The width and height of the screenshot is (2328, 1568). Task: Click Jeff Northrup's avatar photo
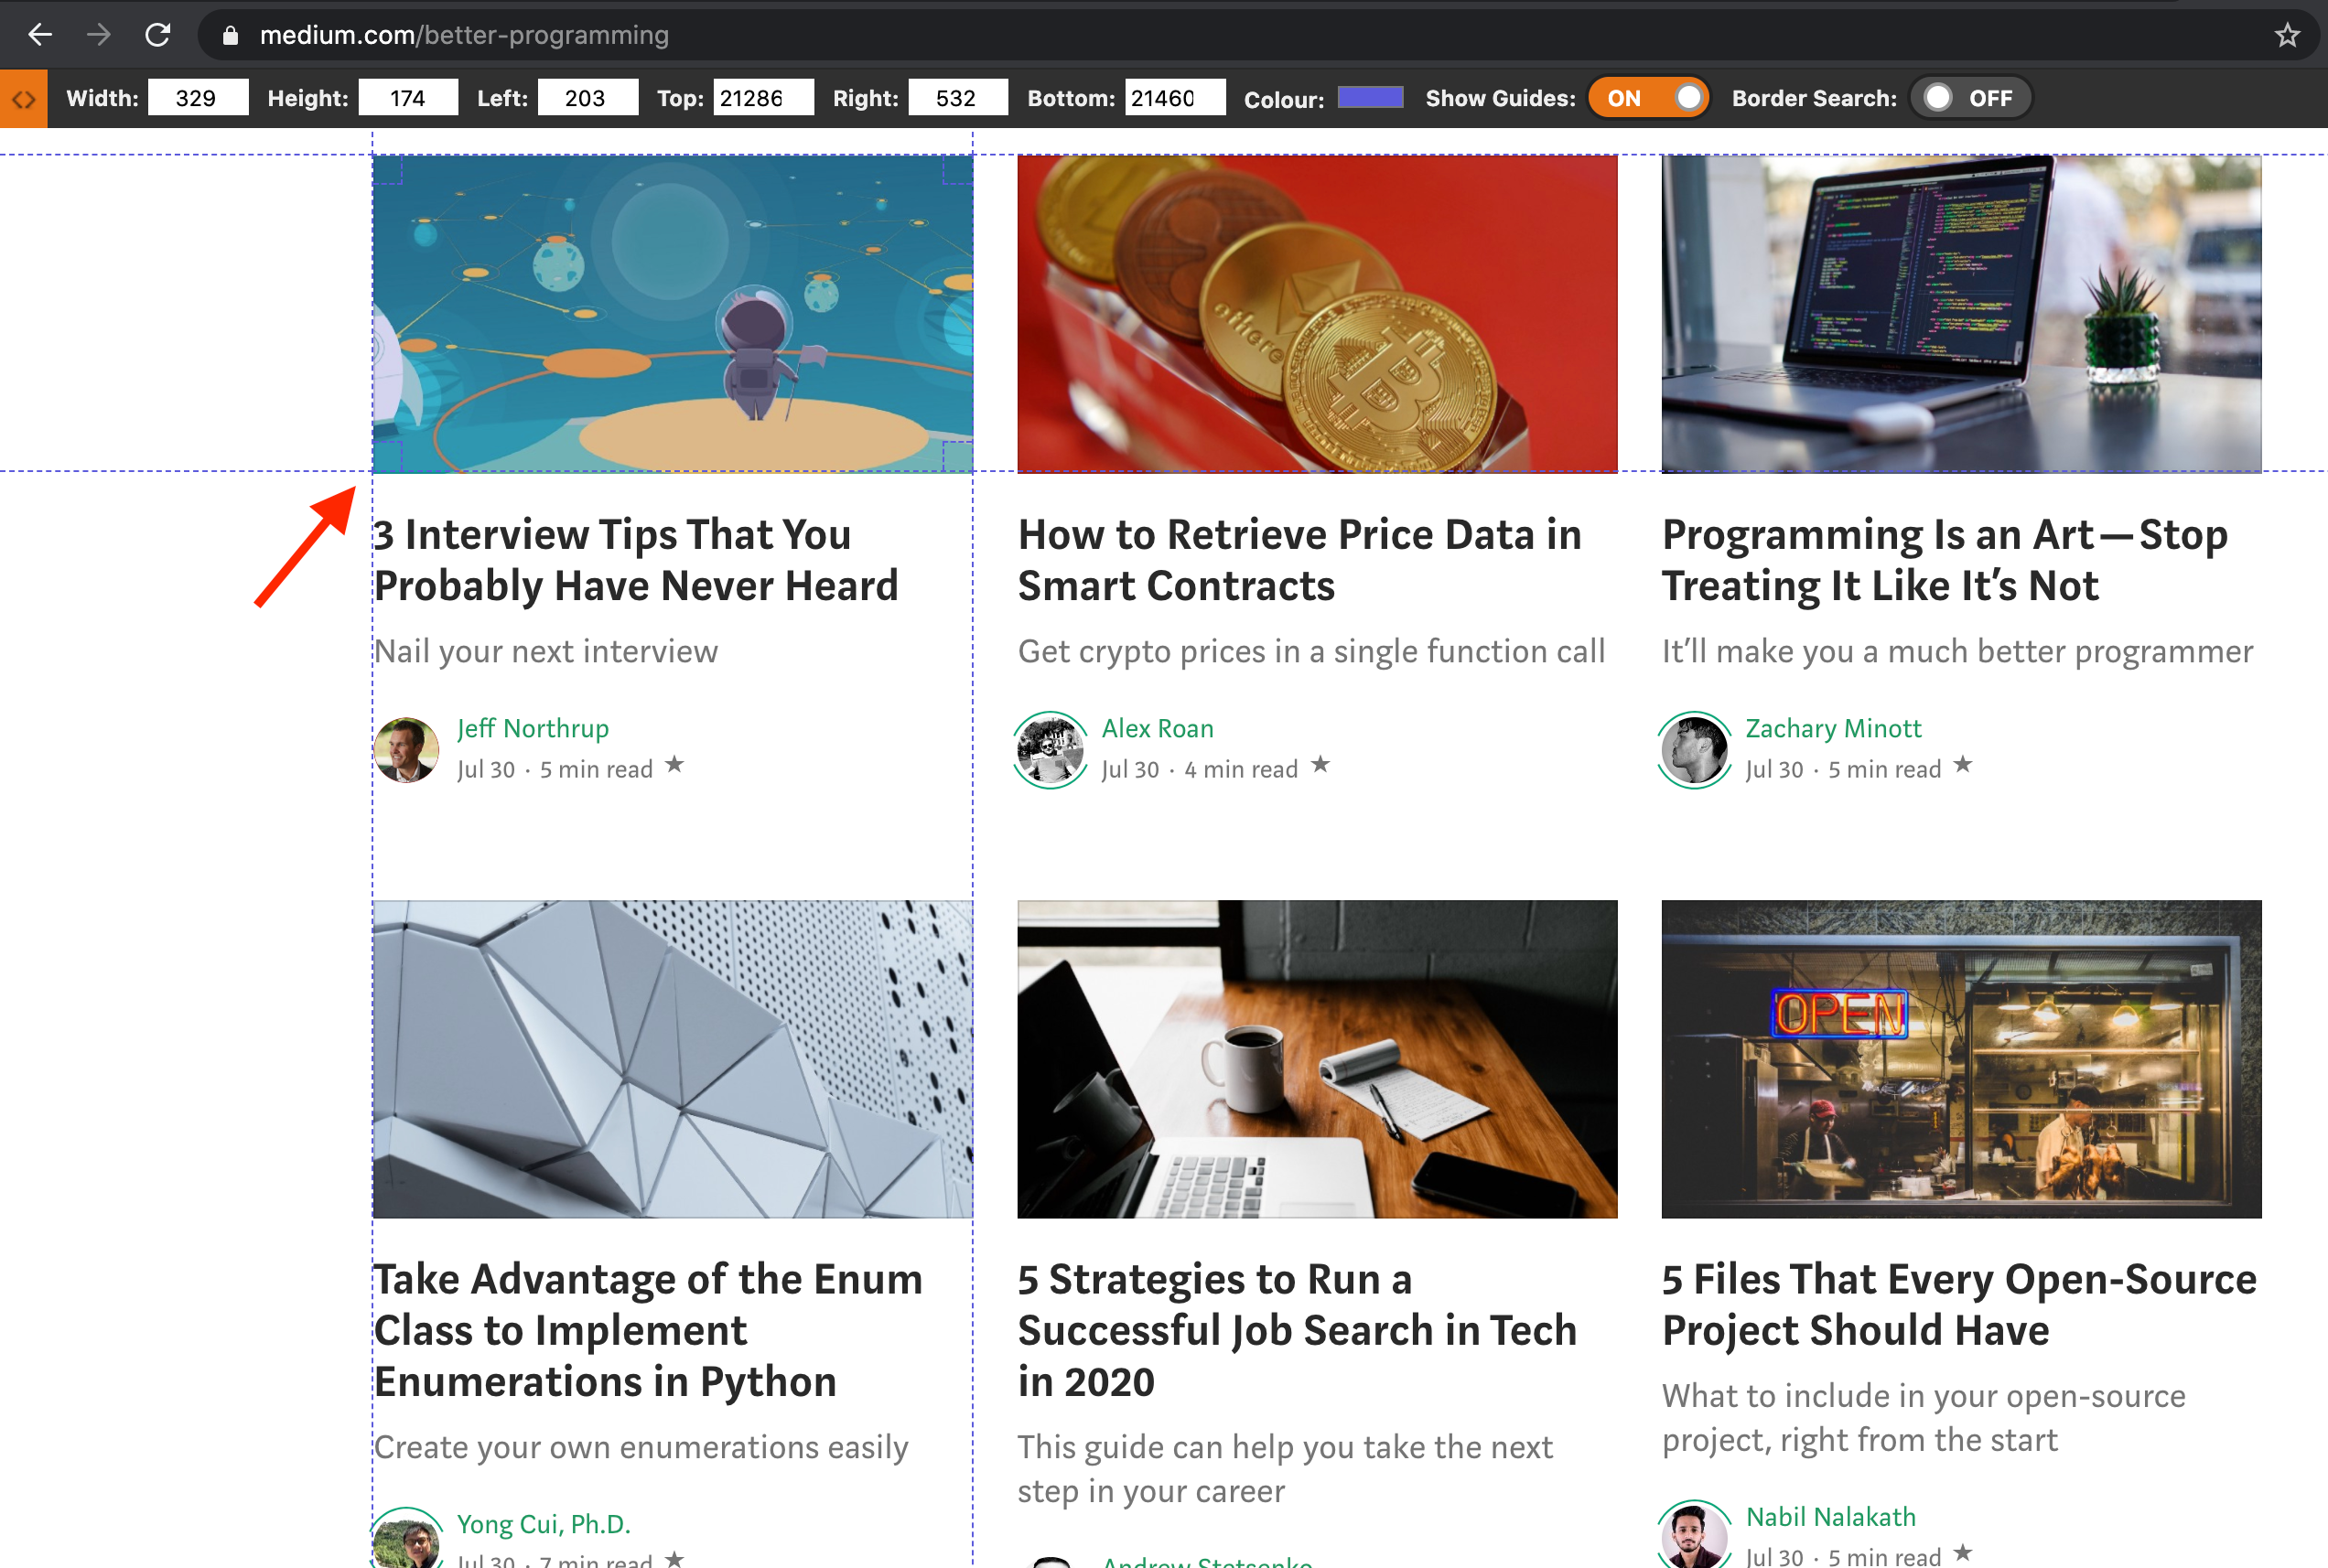[406, 750]
